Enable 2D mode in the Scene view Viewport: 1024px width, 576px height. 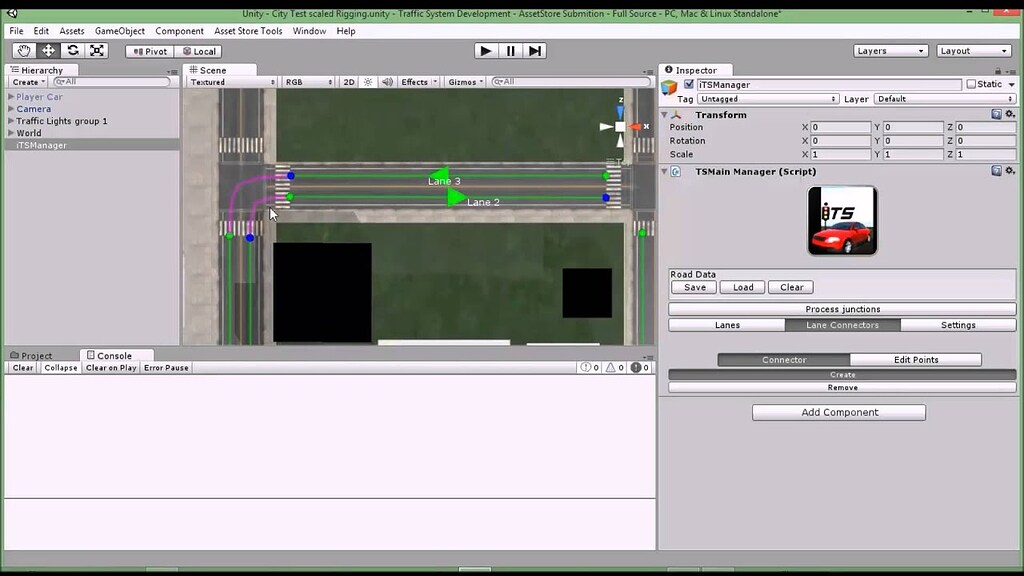tap(348, 81)
